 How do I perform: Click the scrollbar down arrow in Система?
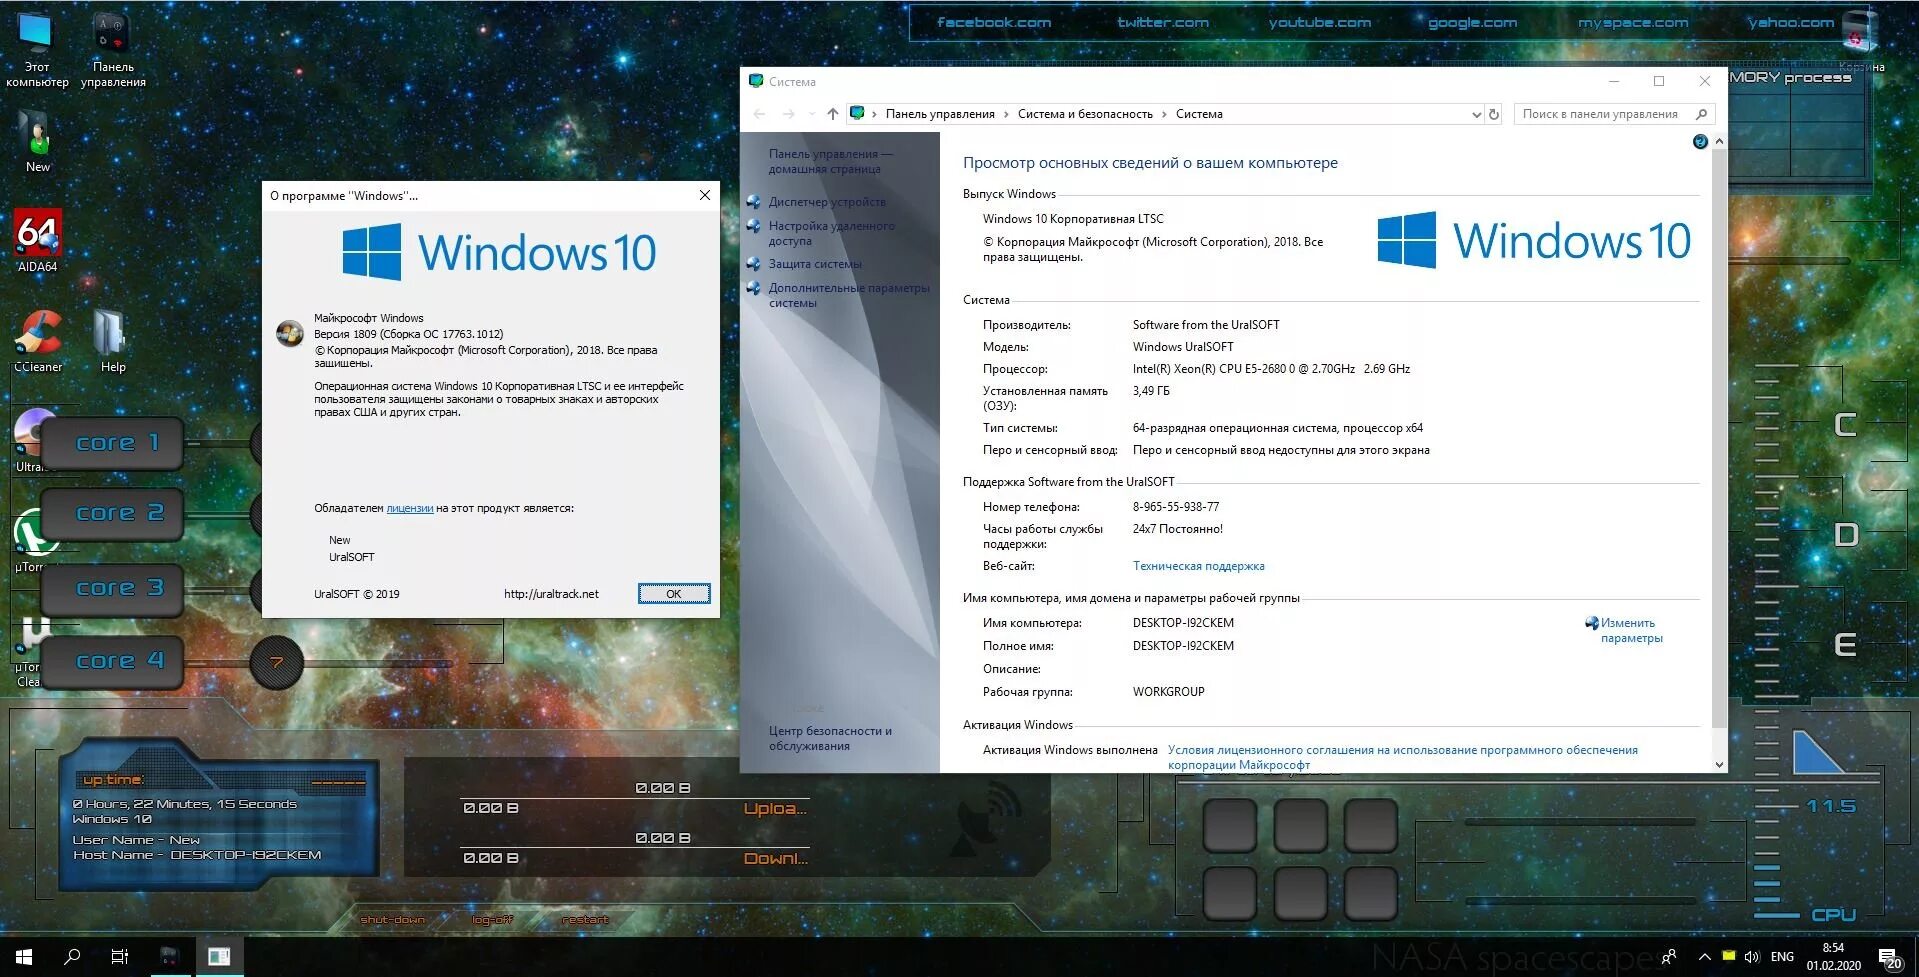(x=1719, y=765)
